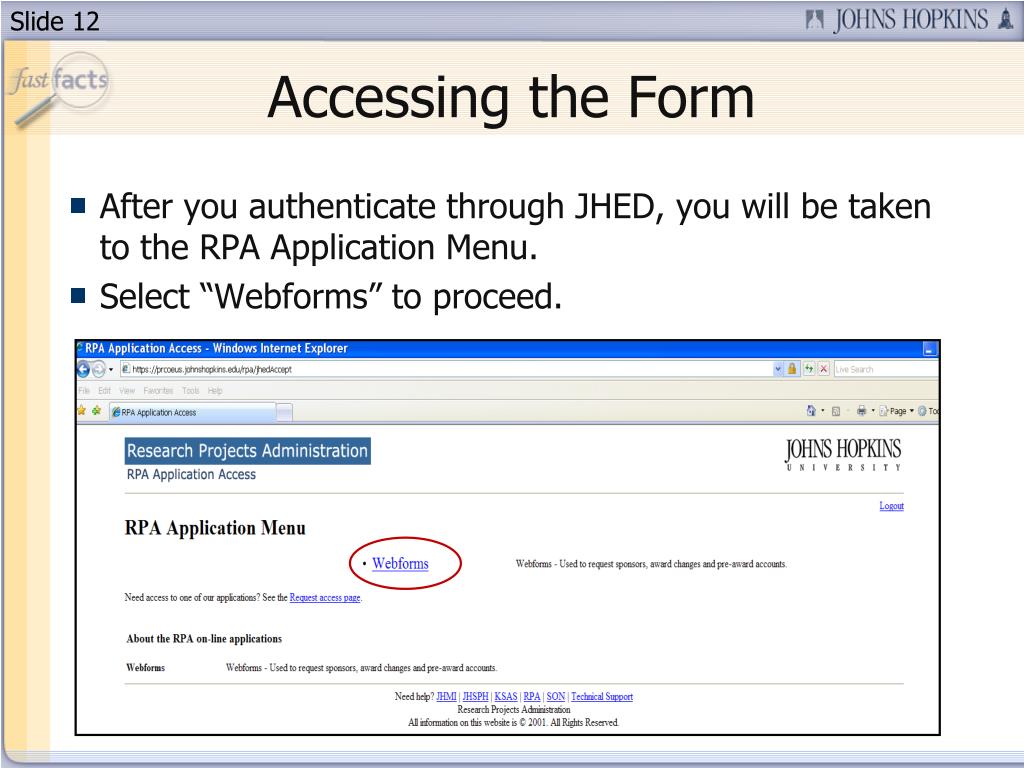
Task: Click the Webforms link
Action: coord(400,563)
